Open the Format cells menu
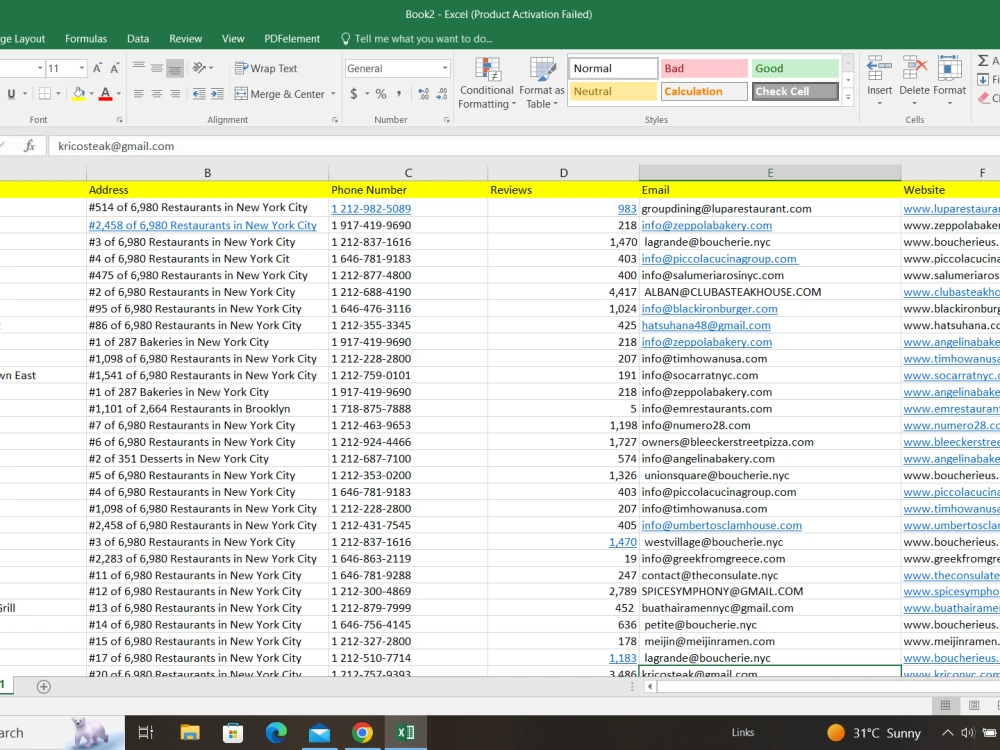This screenshot has width=1000, height=750. click(x=950, y=81)
